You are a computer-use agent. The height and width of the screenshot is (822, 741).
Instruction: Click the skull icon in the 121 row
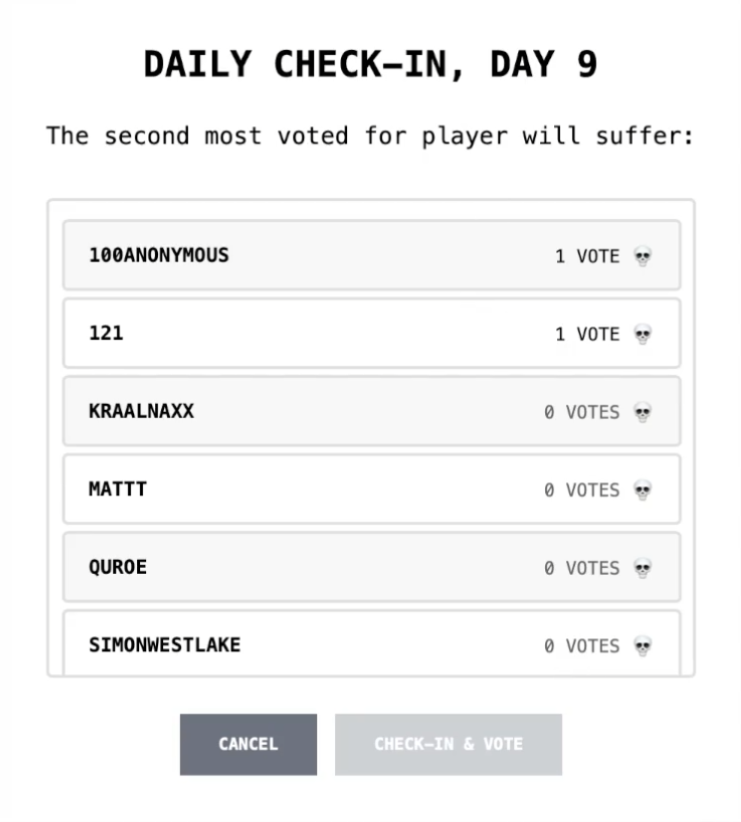pos(643,334)
